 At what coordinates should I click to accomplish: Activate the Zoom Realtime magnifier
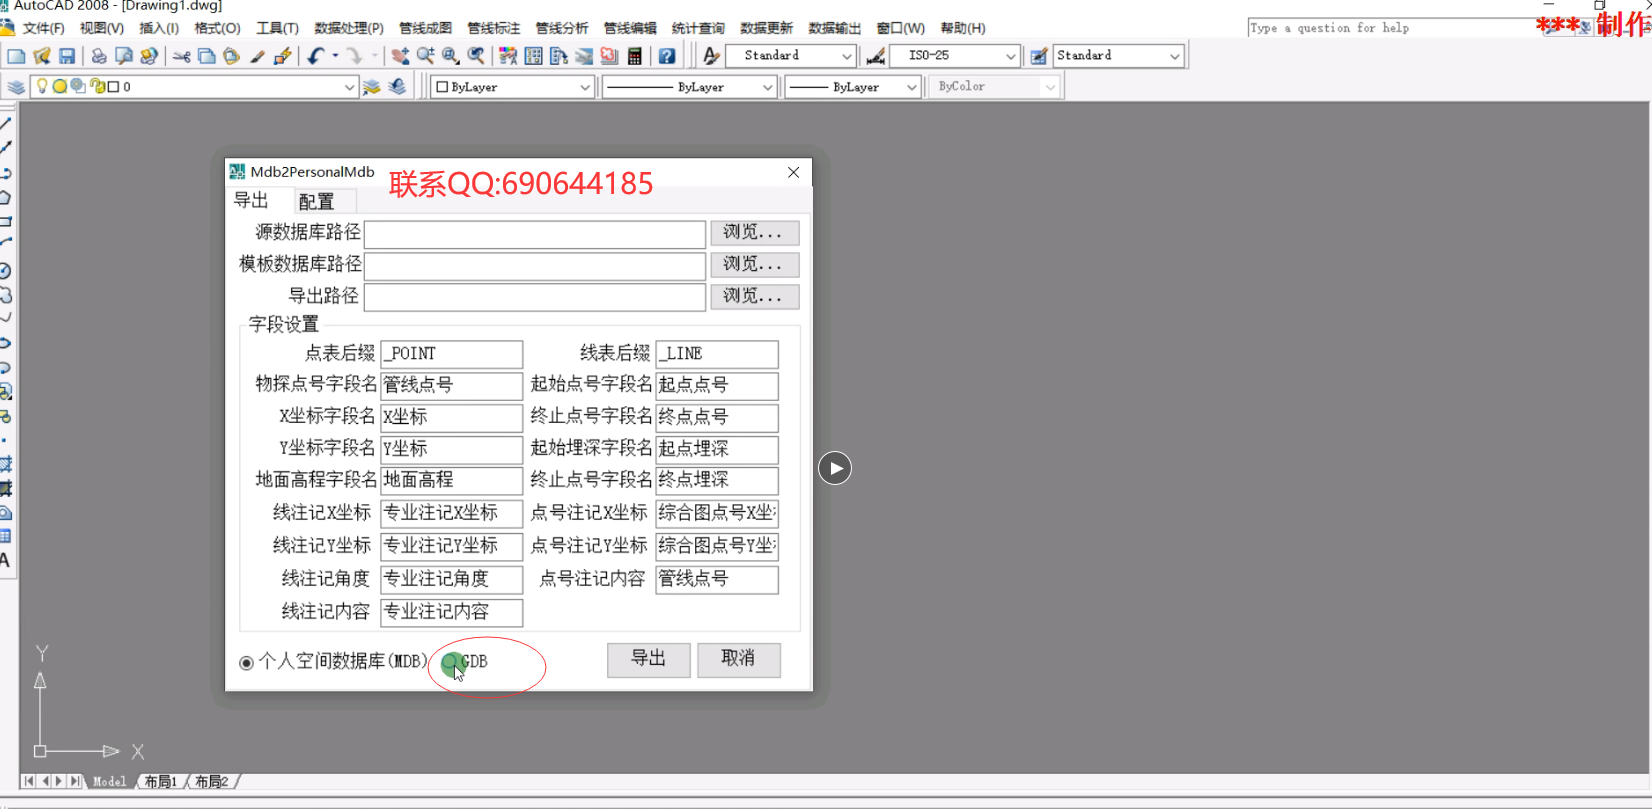(x=425, y=56)
